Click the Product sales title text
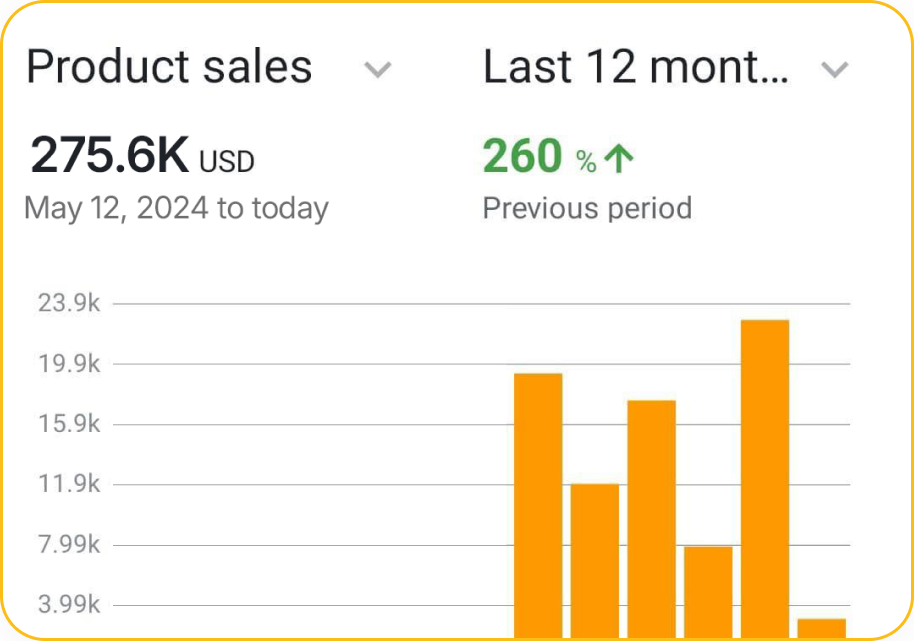The image size is (914, 641). pos(169,67)
